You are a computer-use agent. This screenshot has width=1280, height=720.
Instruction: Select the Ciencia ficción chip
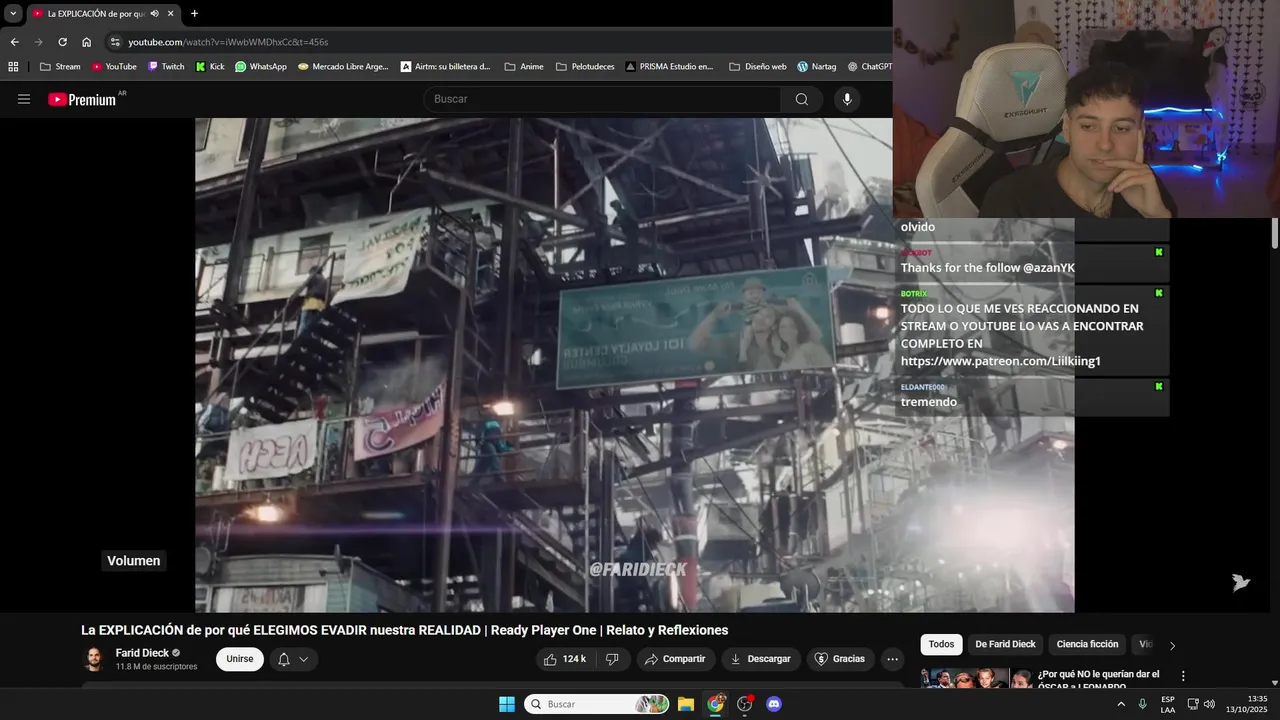1087,644
